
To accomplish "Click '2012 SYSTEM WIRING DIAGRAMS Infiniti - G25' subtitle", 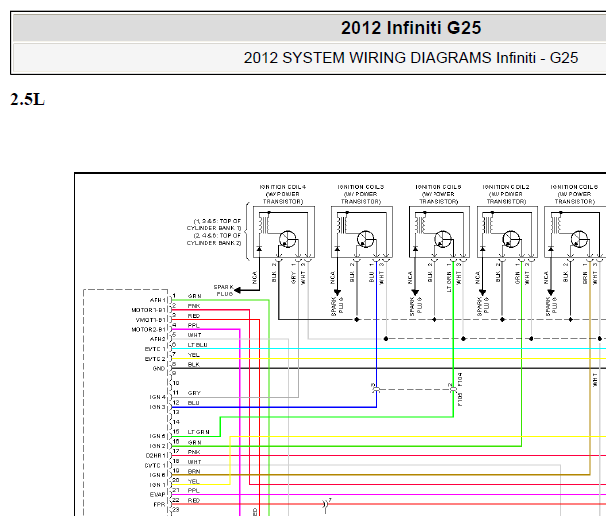I will click(x=411, y=58).
